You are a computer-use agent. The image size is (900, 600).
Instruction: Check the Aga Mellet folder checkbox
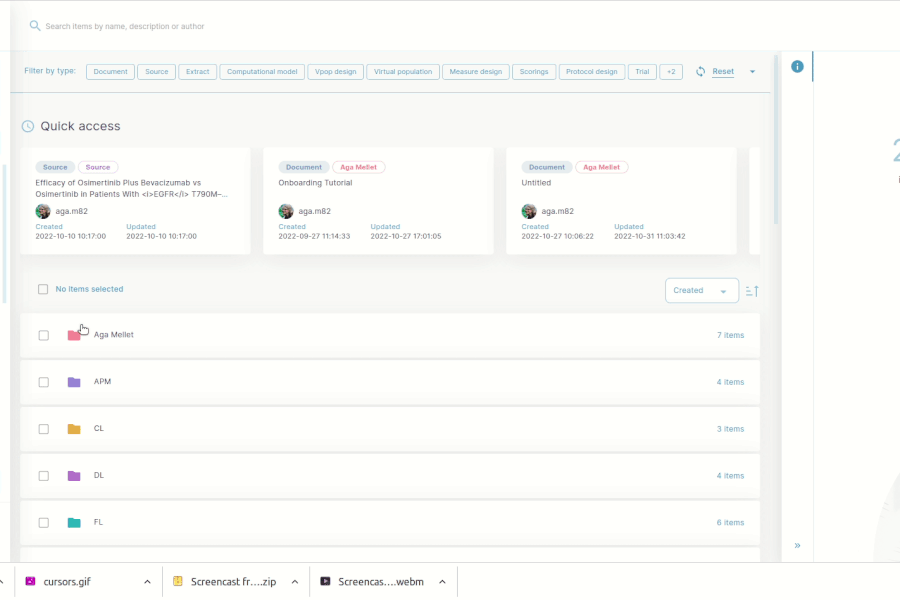pyautogui.click(x=43, y=335)
